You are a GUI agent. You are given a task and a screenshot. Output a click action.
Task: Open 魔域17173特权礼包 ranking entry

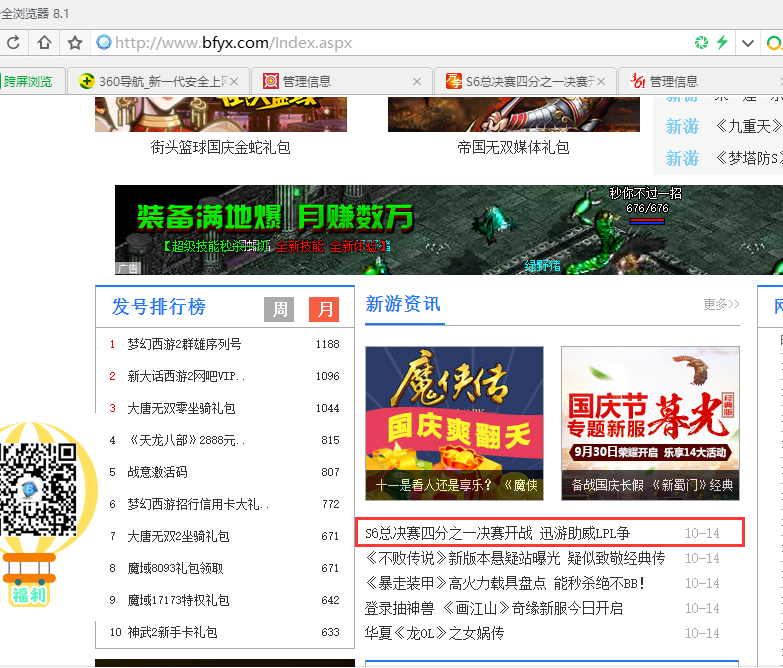click(178, 600)
